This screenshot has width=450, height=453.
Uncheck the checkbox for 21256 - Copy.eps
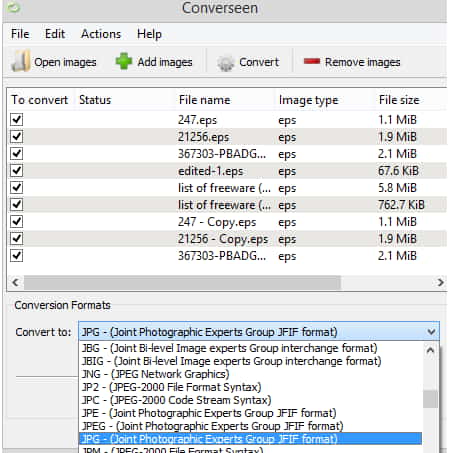[16, 238]
